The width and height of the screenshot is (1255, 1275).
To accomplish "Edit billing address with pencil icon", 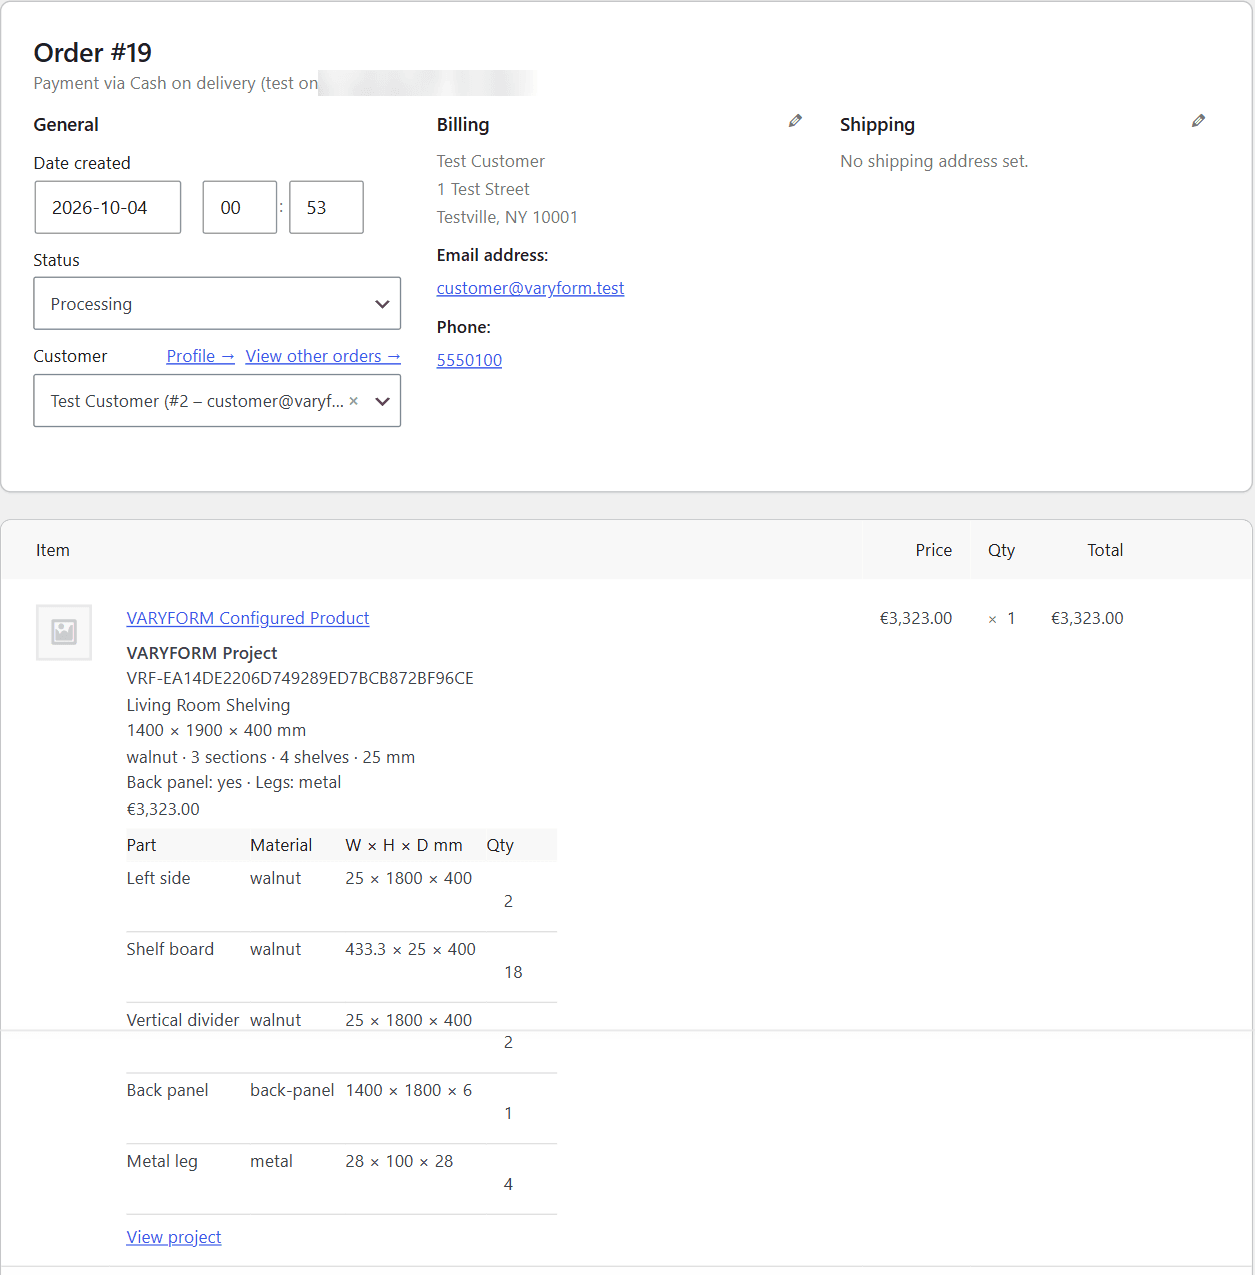I will click(795, 121).
